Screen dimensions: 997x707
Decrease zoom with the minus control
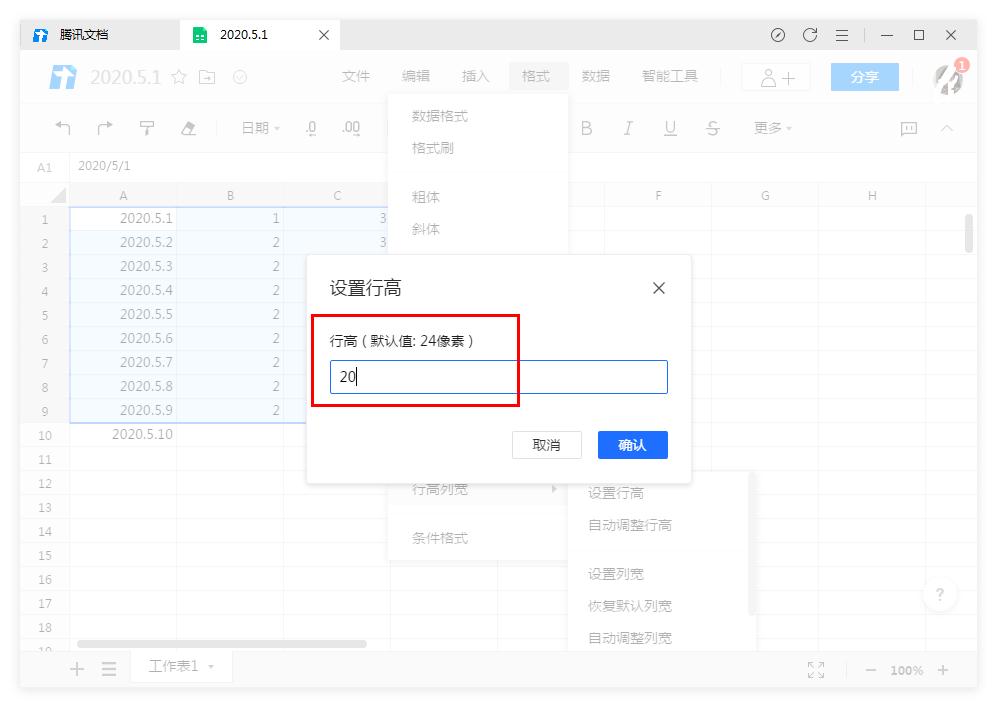pyautogui.click(x=869, y=670)
